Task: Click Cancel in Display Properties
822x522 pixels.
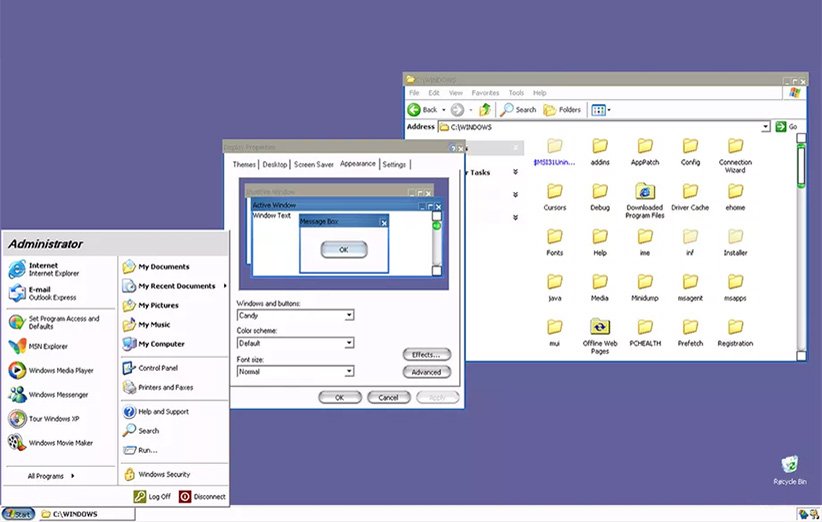Action: click(x=388, y=397)
